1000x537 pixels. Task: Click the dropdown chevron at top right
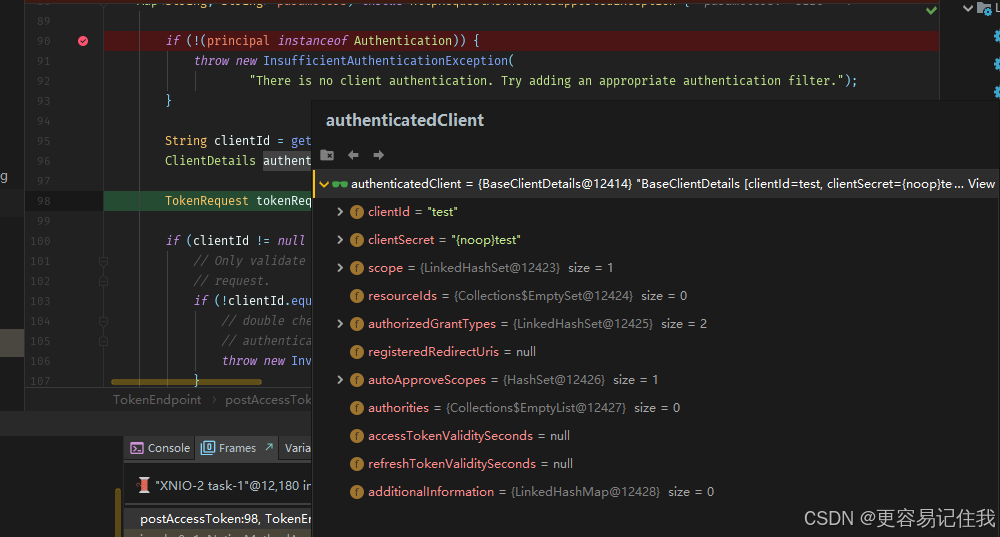967,8
